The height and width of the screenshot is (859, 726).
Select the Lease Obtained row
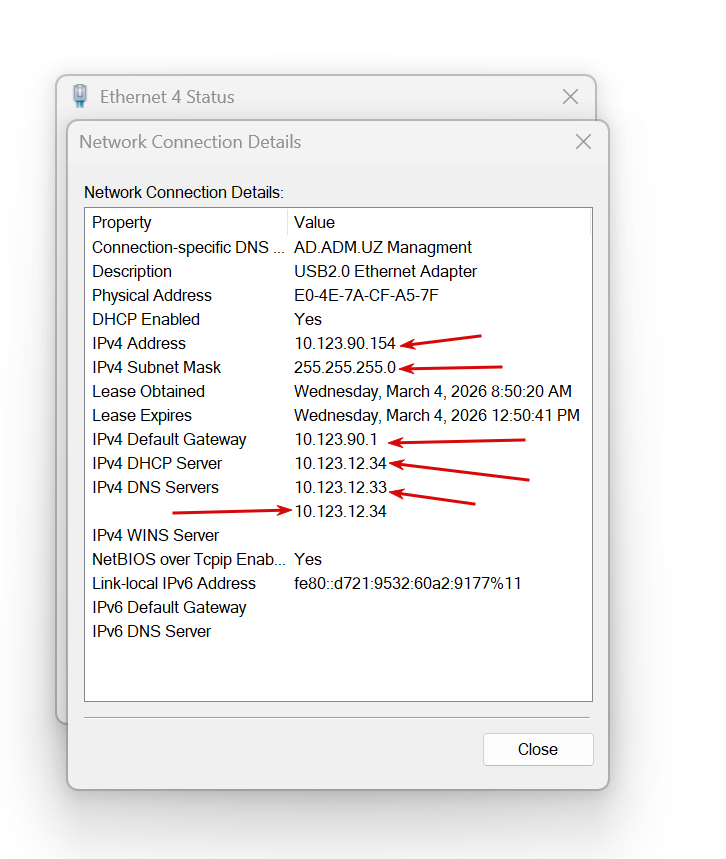(x=148, y=391)
